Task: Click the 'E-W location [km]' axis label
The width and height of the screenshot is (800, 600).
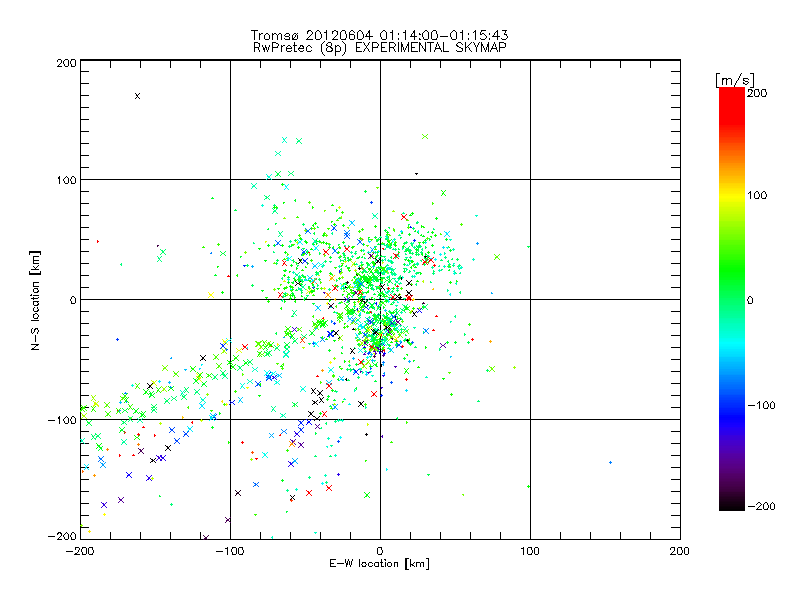Action: pos(379,564)
